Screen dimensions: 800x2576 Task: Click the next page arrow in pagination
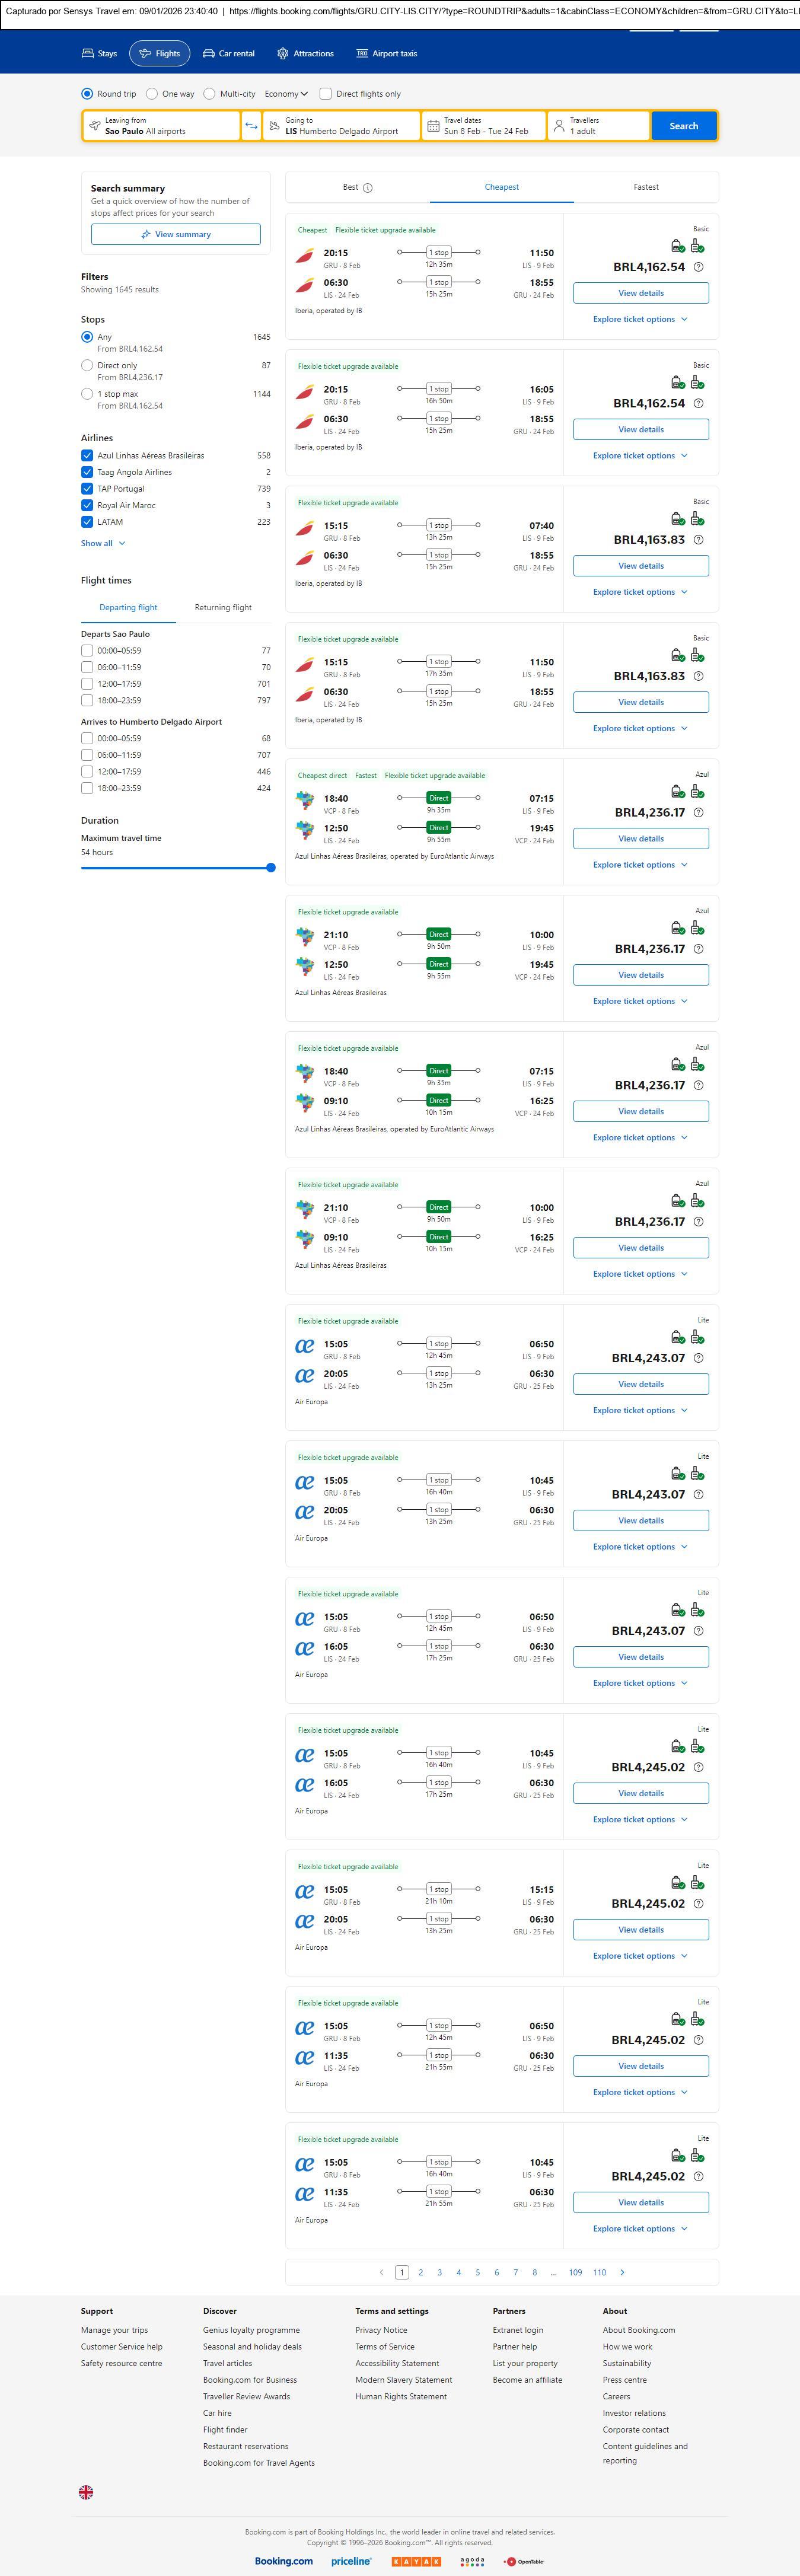tap(622, 2272)
